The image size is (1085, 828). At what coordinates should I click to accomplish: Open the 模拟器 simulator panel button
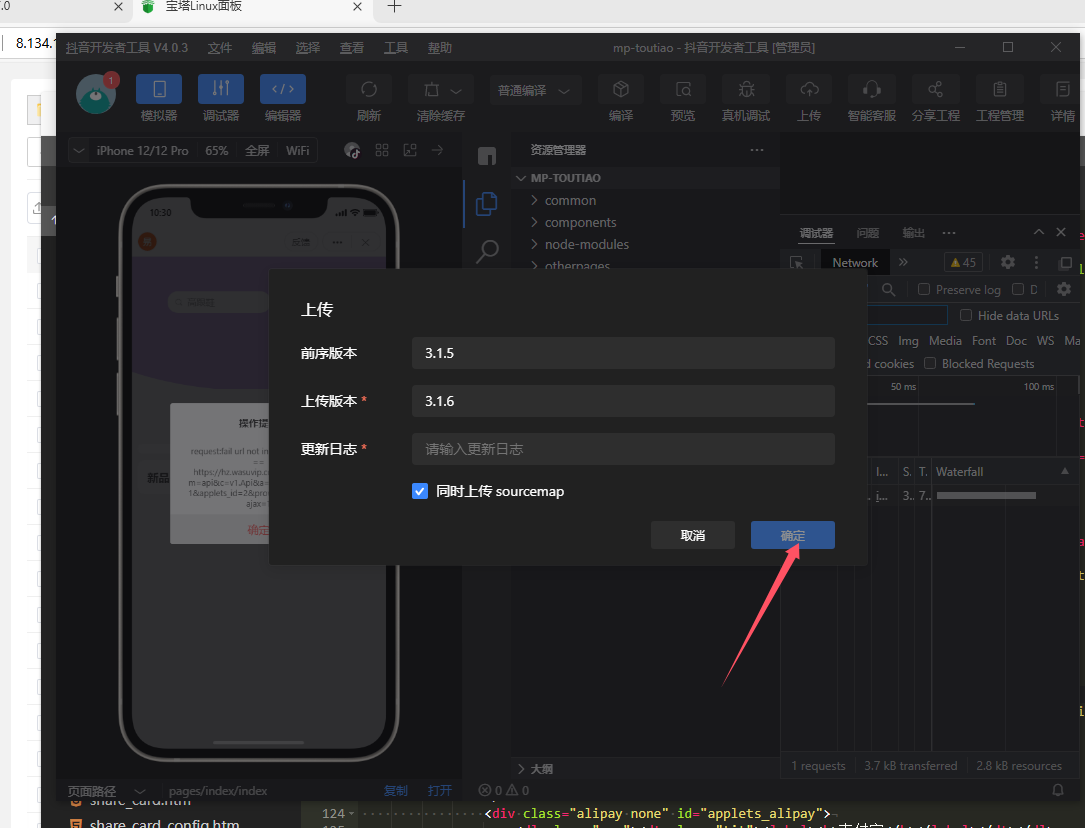[158, 89]
